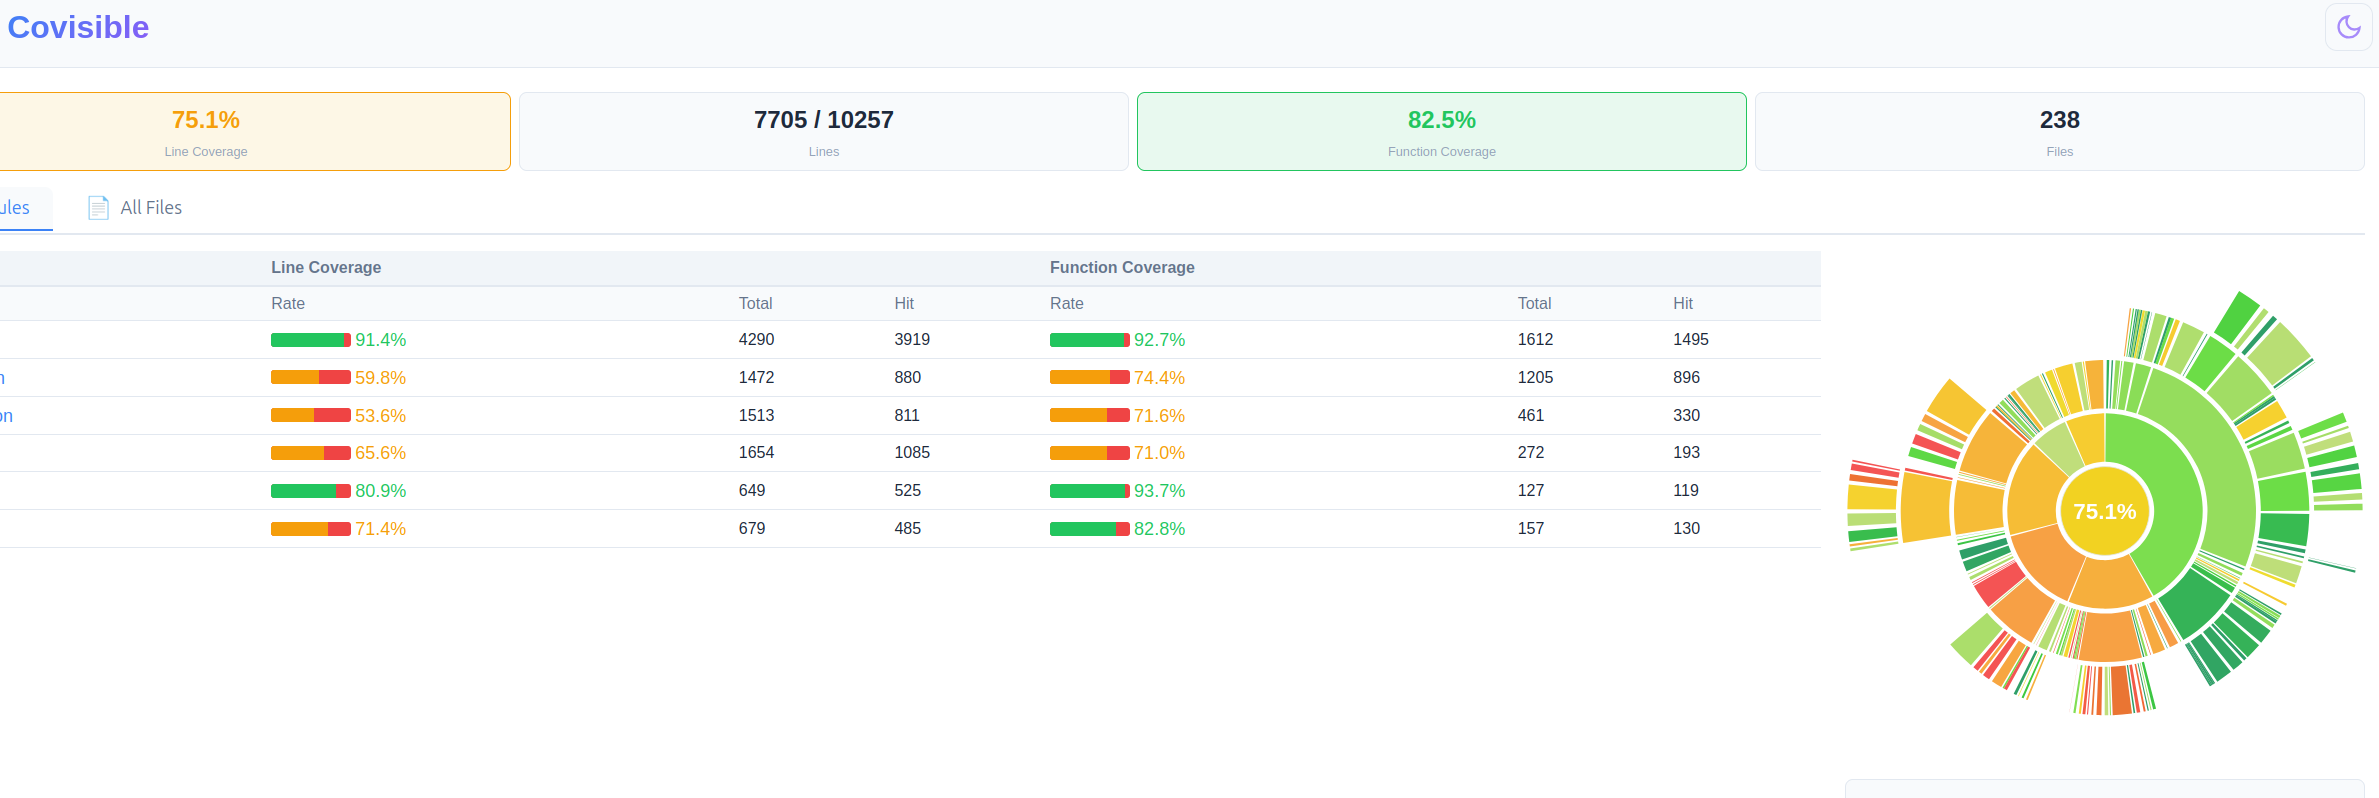
Task: Click the 92.7% function coverage bar
Action: pyautogui.click(x=1090, y=340)
